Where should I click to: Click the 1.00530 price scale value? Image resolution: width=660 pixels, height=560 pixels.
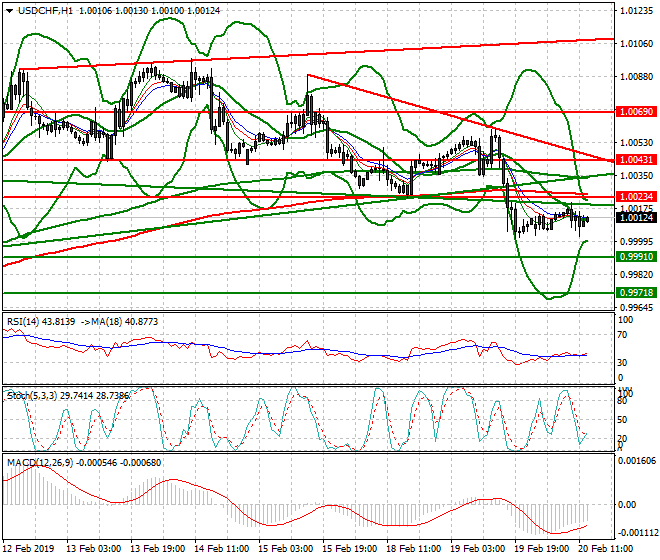pyautogui.click(x=637, y=143)
